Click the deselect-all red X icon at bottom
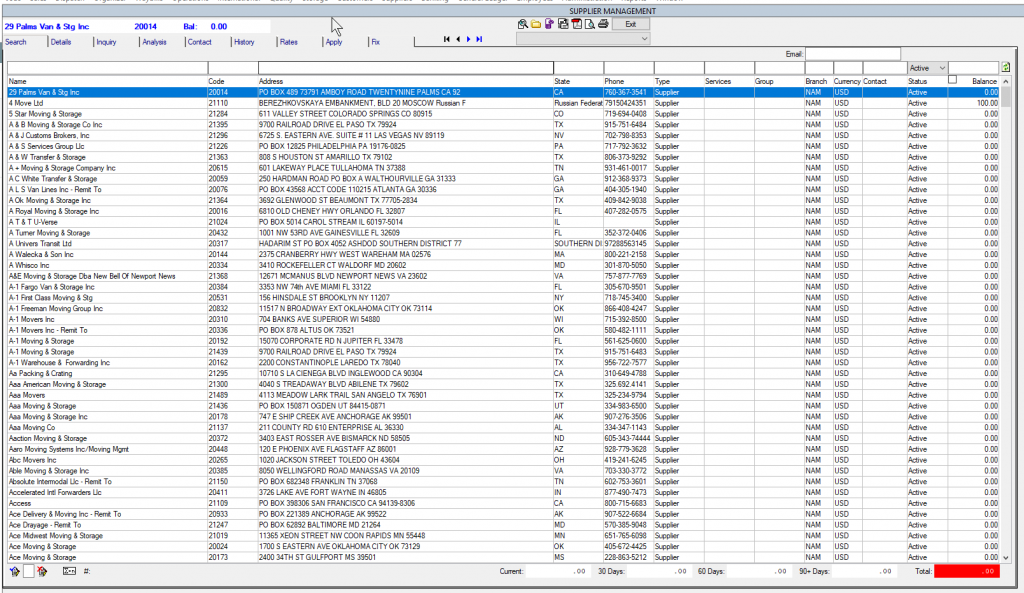The height and width of the screenshot is (593, 1024). [42, 571]
